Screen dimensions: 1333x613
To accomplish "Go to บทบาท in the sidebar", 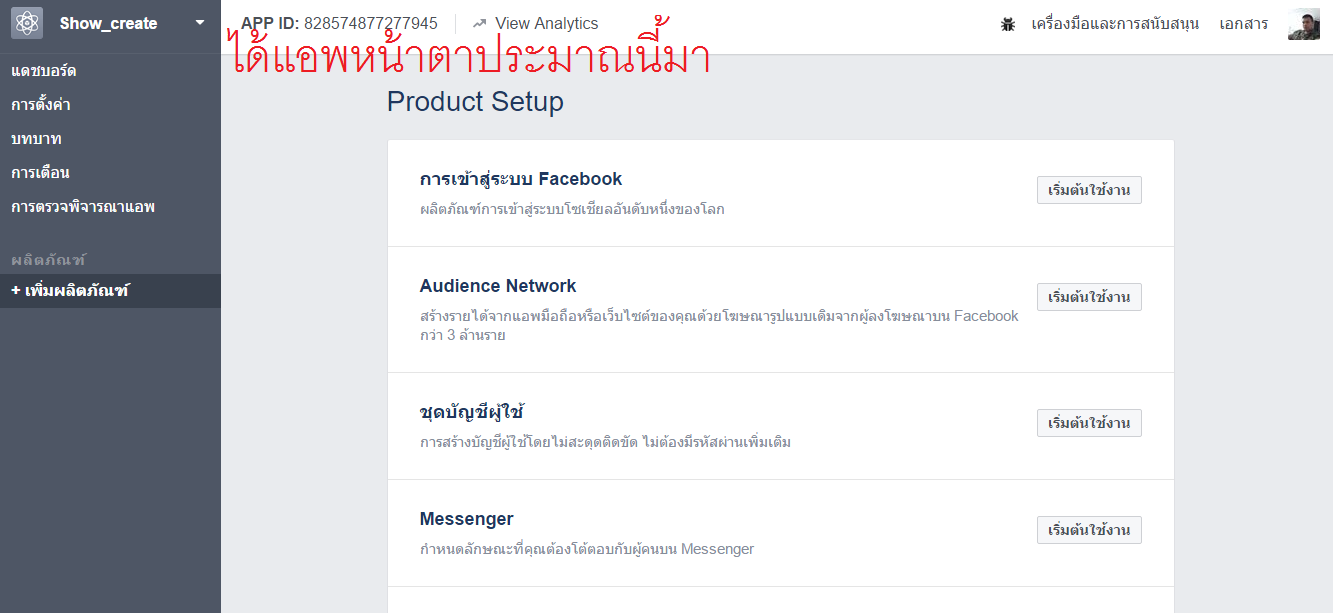I will [36, 139].
